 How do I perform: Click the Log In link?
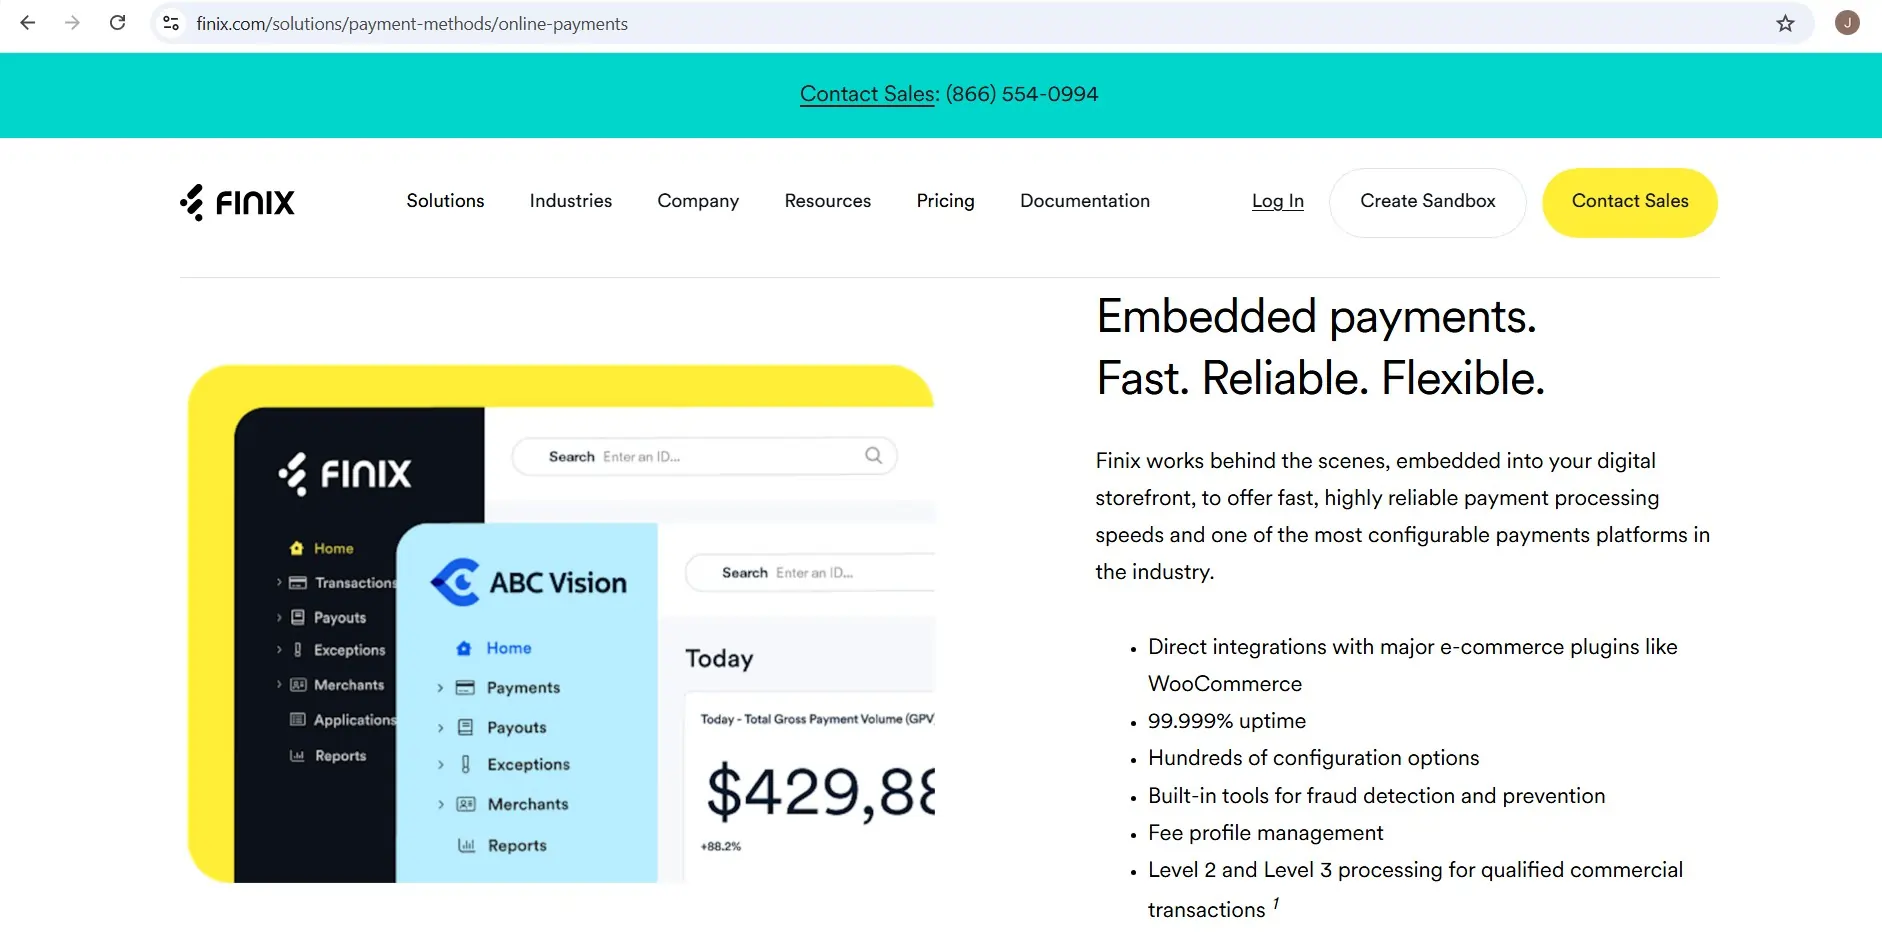[1277, 201]
